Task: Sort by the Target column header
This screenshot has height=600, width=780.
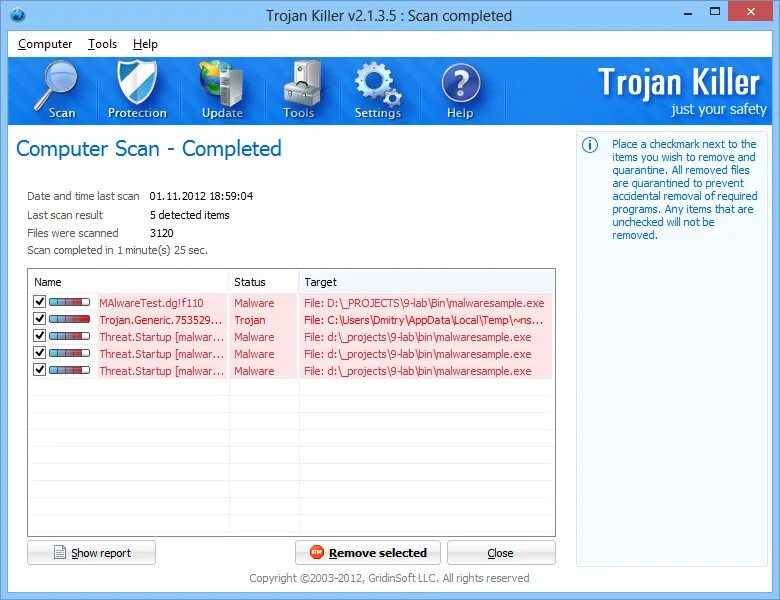Action: click(426, 282)
